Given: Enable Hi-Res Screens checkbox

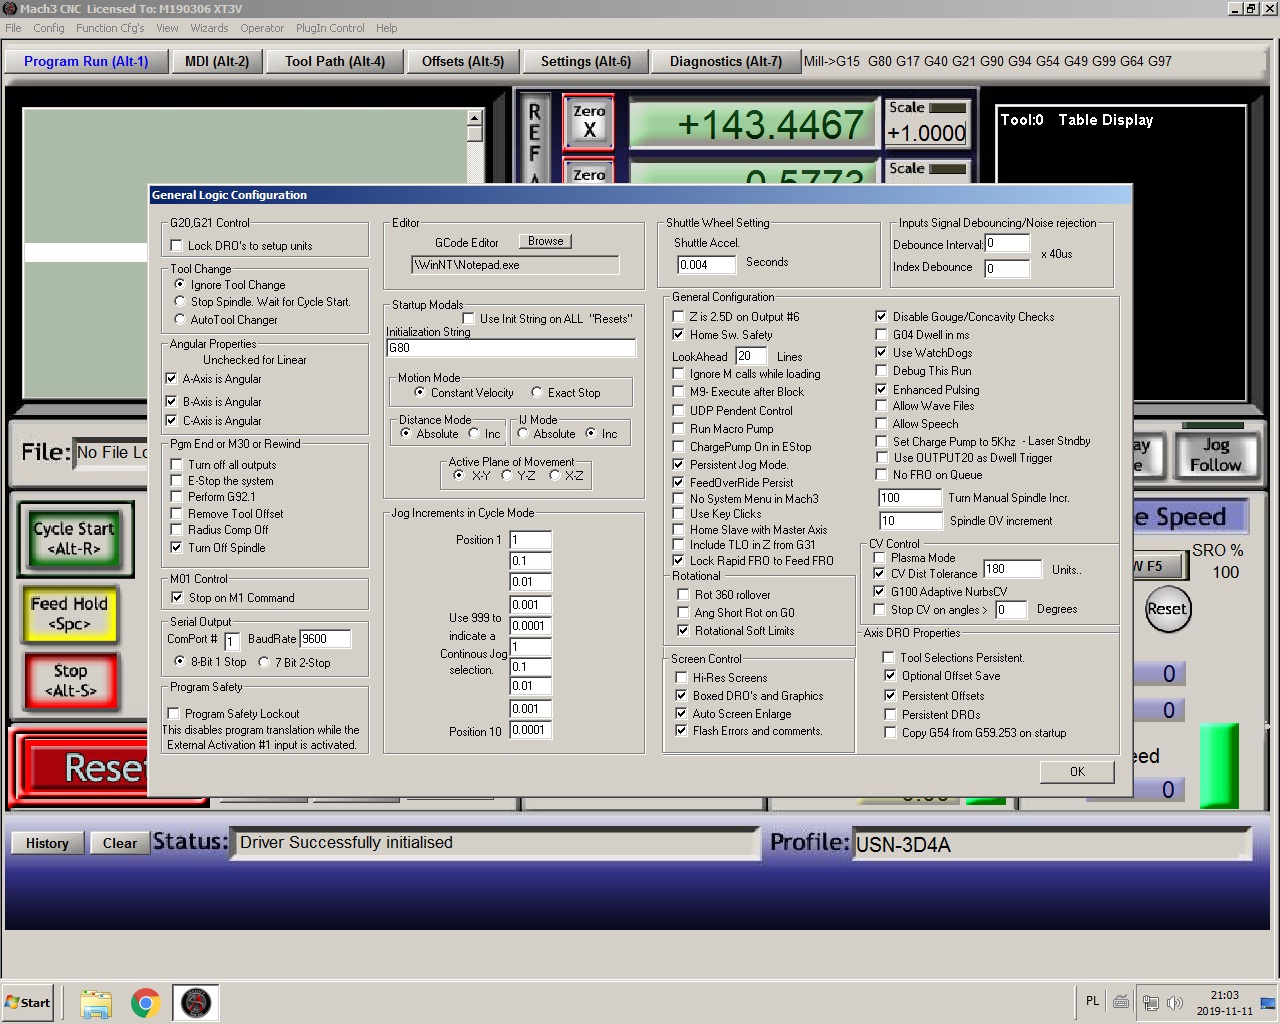Looking at the screenshot, I should [x=682, y=678].
